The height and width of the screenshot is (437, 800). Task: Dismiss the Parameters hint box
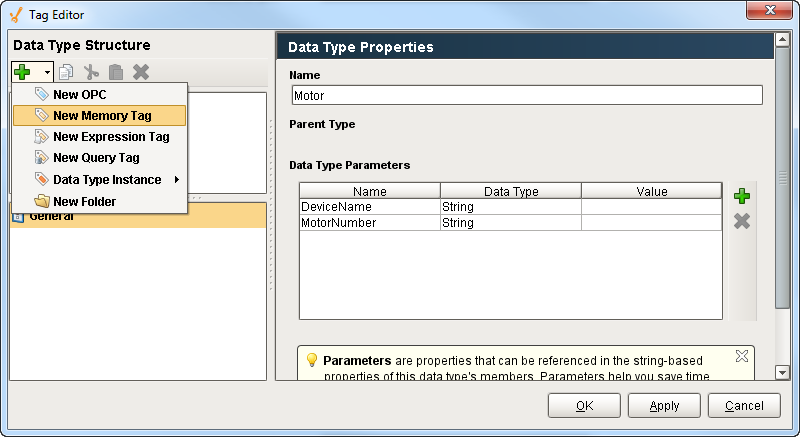[741, 356]
